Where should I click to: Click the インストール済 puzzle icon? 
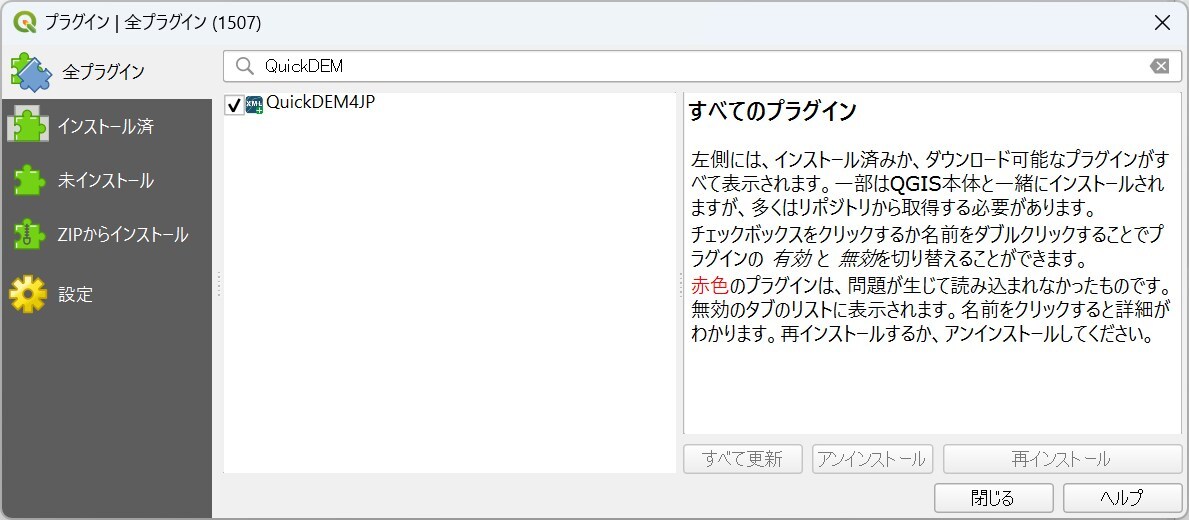27,126
